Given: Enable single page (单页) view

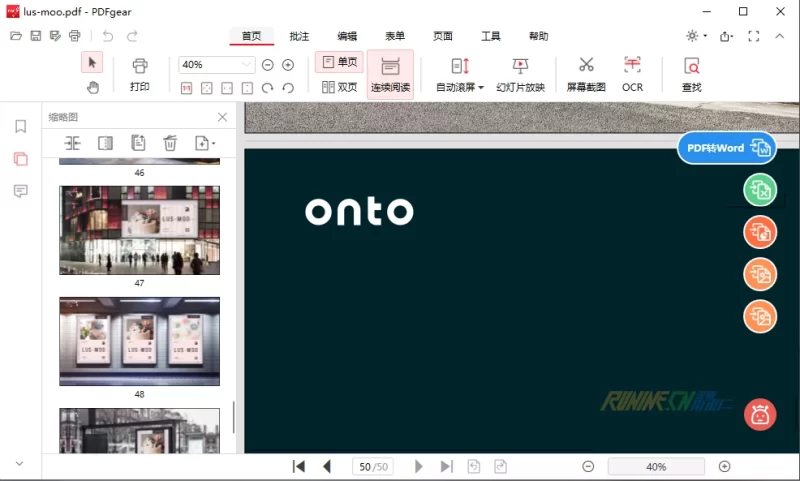Looking at the screenshot, I should [x=339, y=62].
